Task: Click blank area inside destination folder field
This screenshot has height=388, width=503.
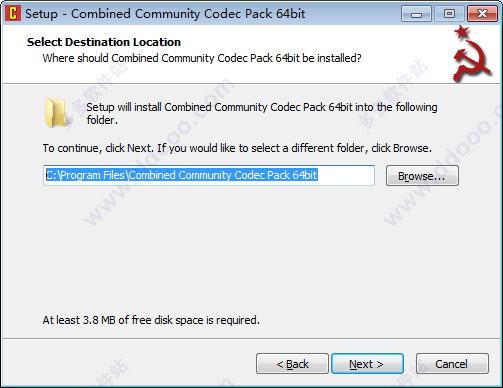Action: click(346, 175)
